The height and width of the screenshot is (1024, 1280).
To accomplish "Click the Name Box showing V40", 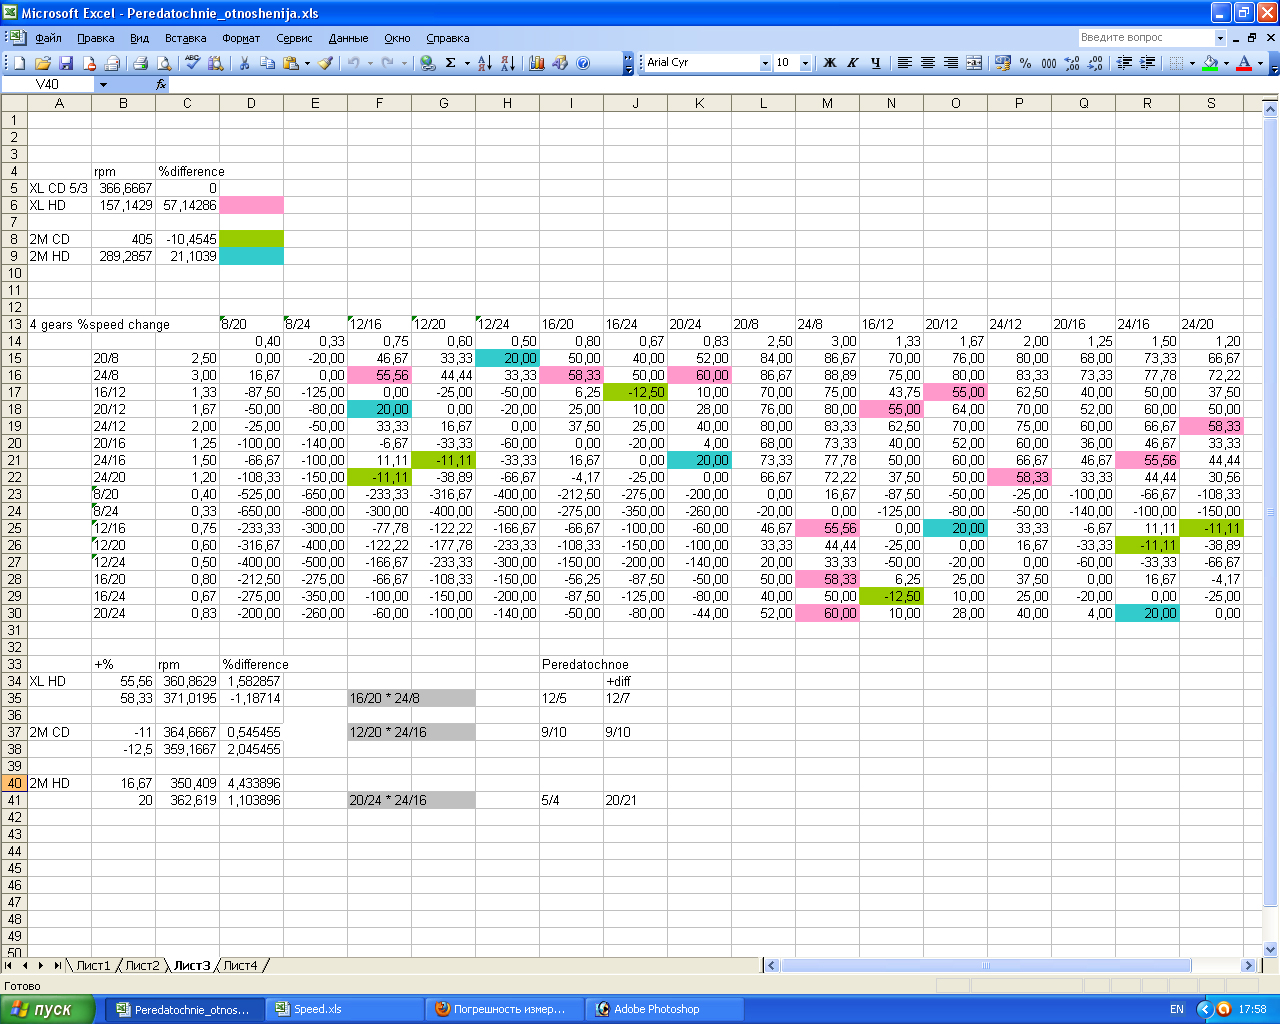I will click(48, 85).
